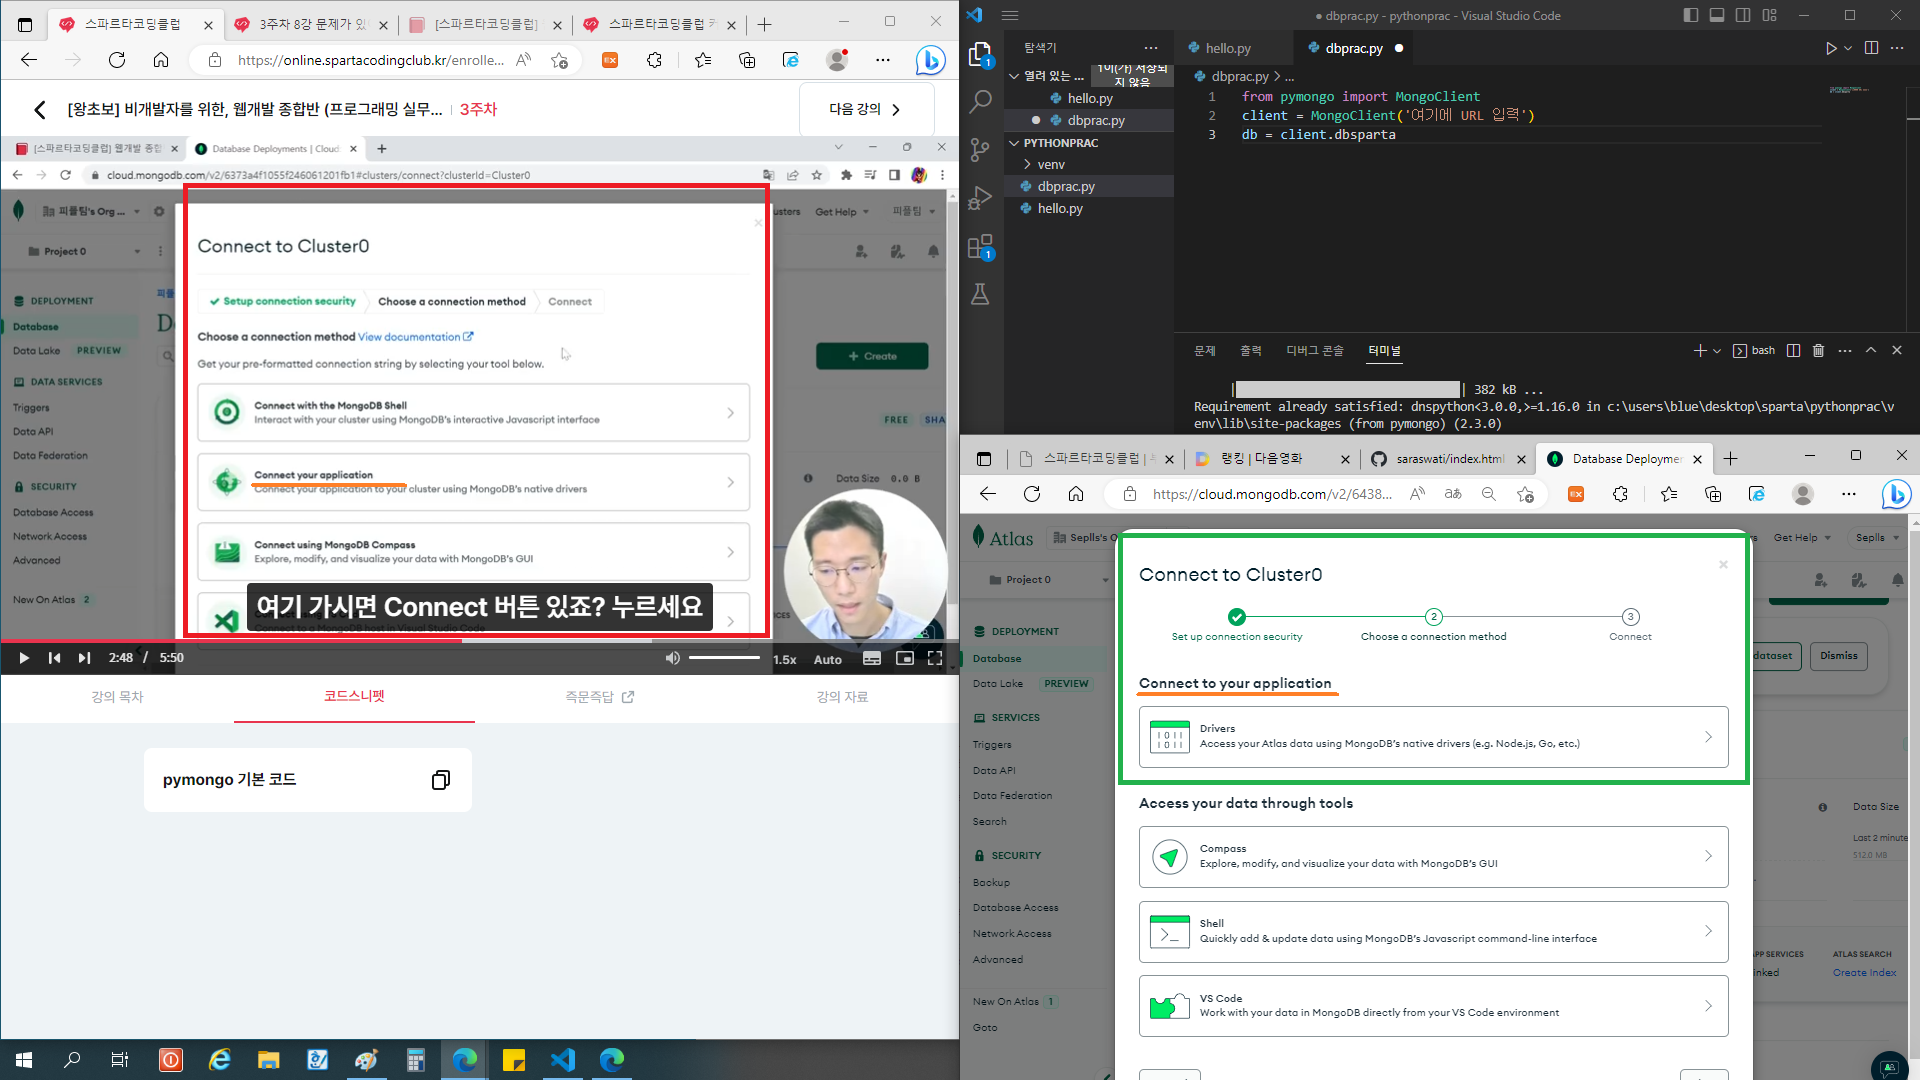Open VS Code Source Control view

(980, 150)
